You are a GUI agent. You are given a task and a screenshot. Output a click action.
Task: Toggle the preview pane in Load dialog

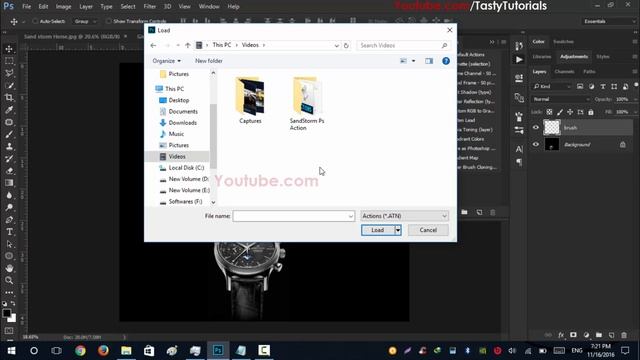pos(429,61)
